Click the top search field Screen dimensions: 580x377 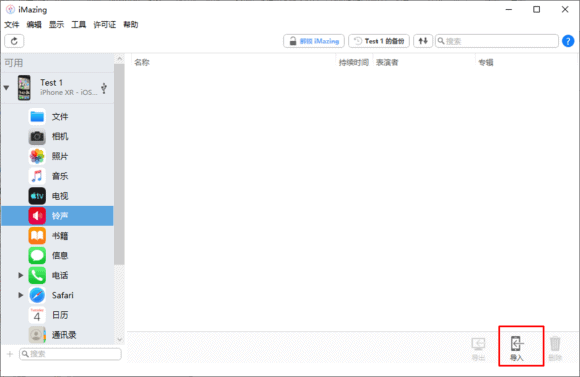[497, 41]
